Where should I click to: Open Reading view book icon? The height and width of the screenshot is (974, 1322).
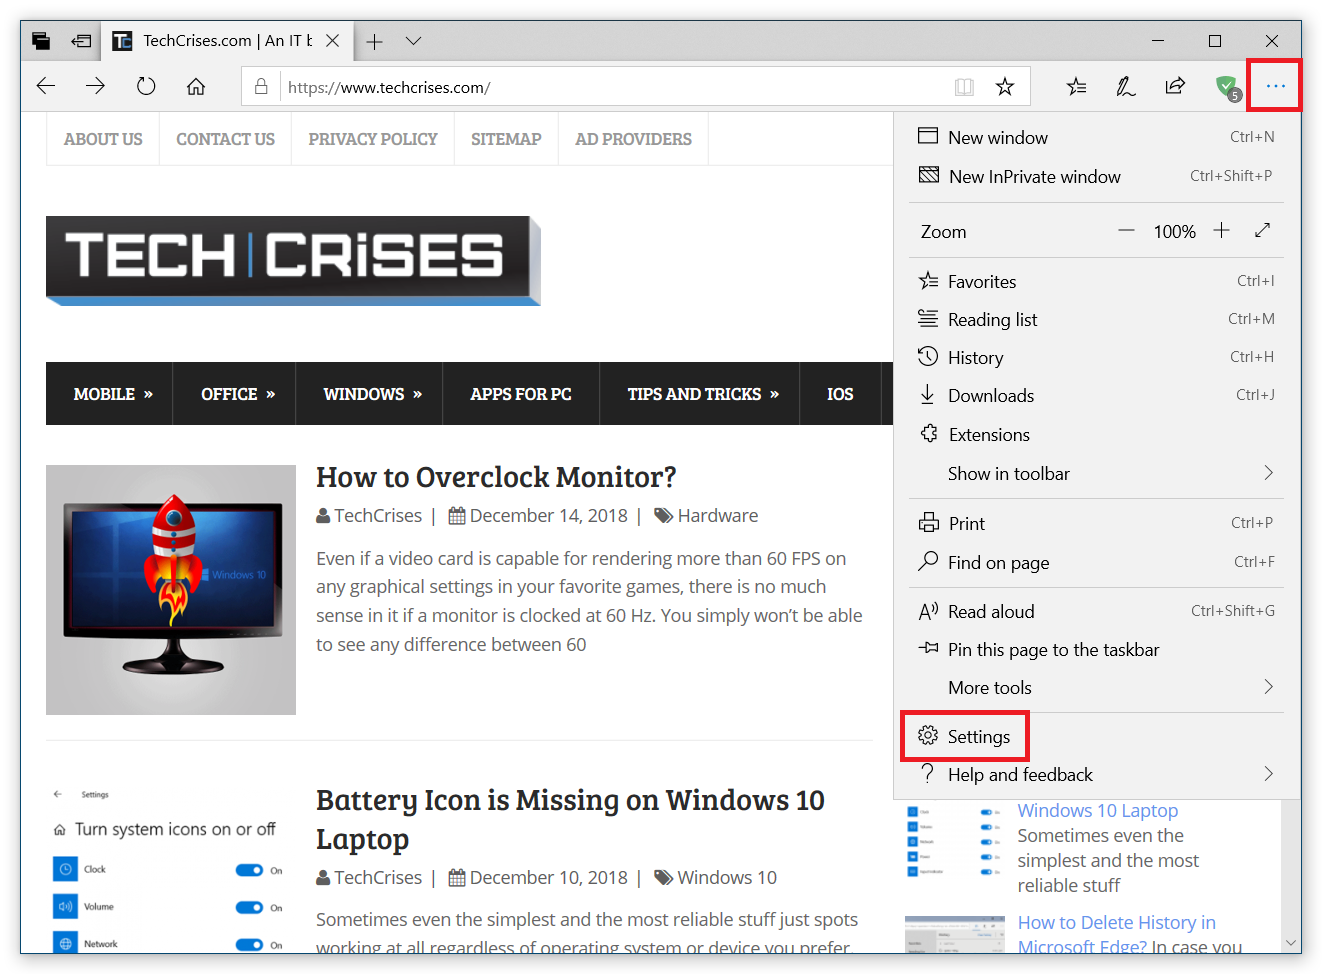click(964, 87)
